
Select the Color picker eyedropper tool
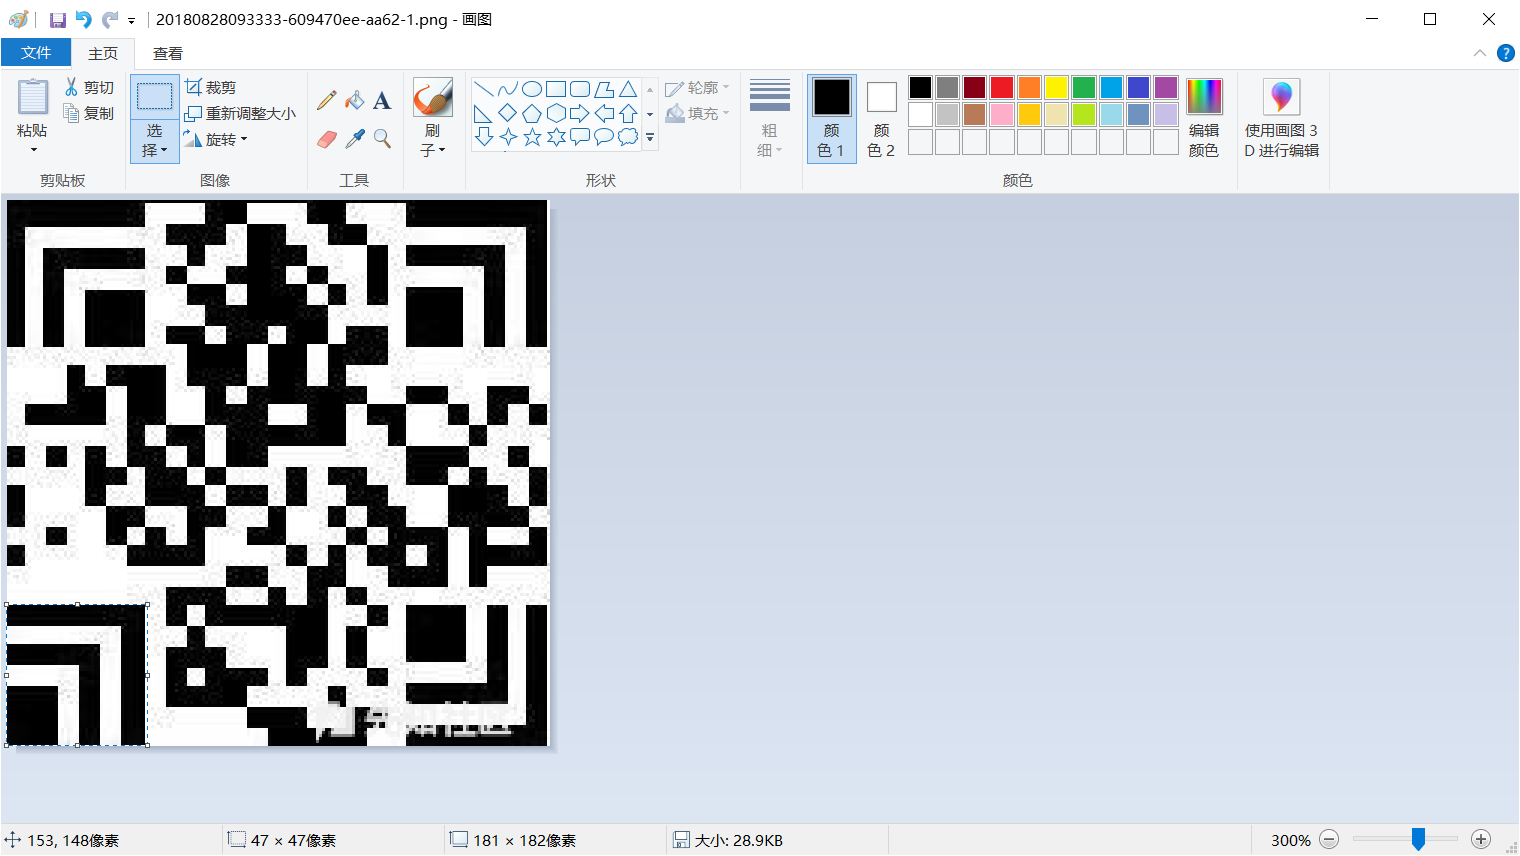354,138
